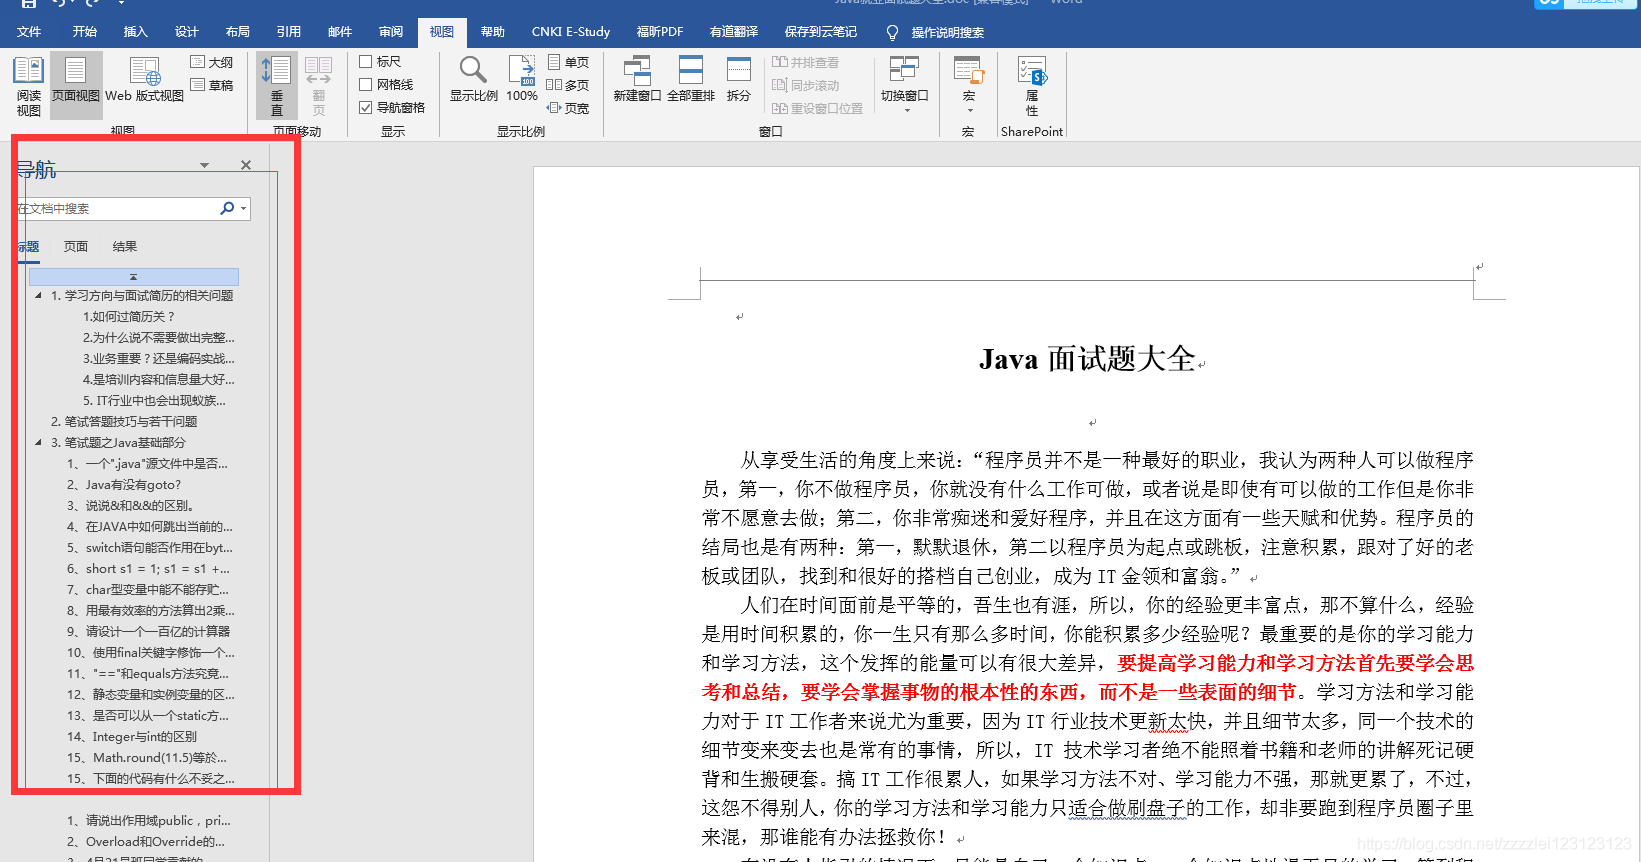1641x862 pixels.
Task: Go to heading 2、Overload和Override的...
Action: (x=146, y=842)
